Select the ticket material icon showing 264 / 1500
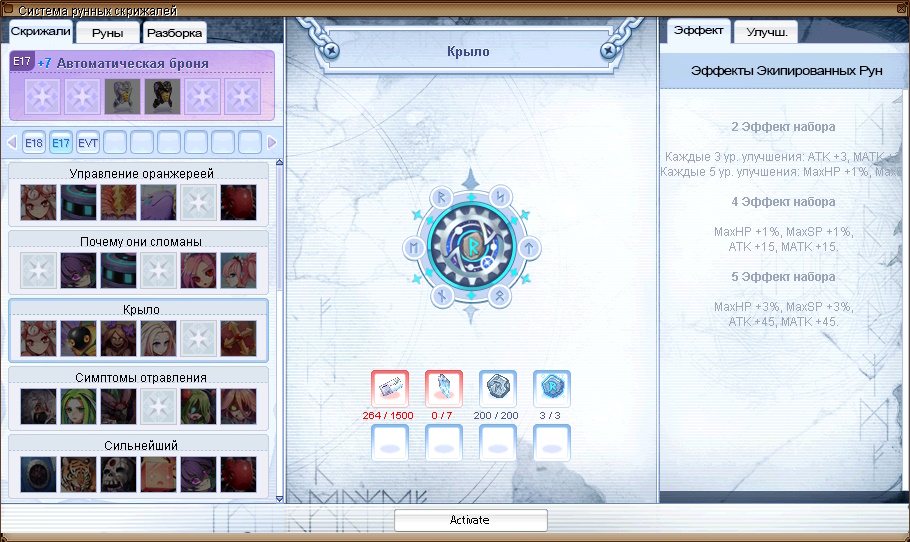Screen dimensions: 910x542 [x=389, y=388]
